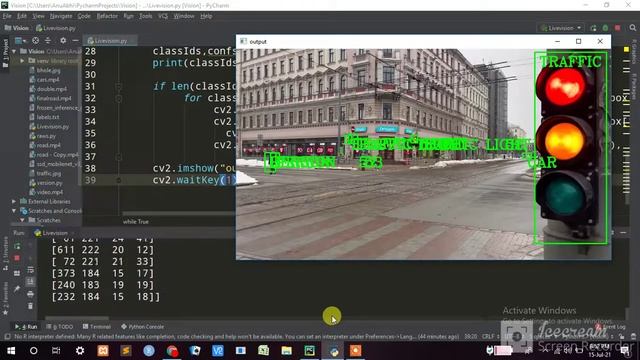640x360 pixels.
Task: Collapse the Scratches subfolder
Action: 22,220
